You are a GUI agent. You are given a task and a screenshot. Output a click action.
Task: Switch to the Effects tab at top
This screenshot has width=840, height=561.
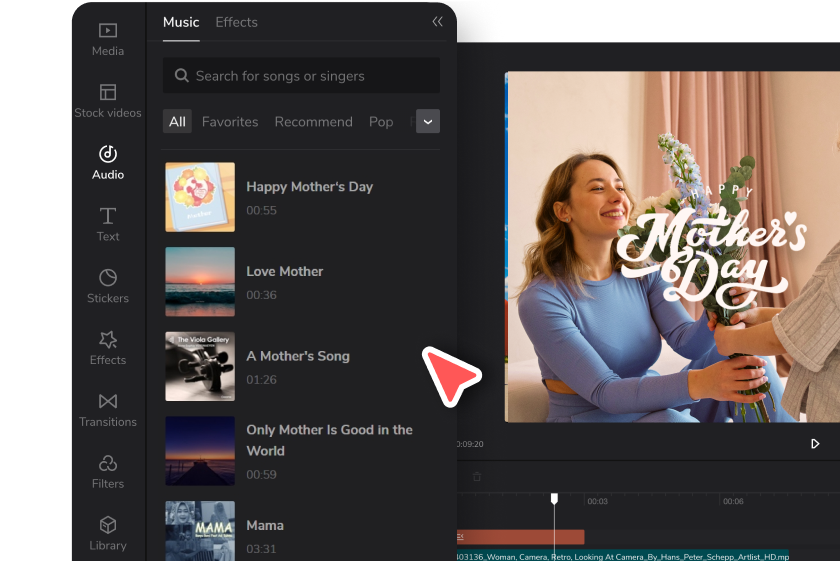pyautogui.click(x=236, y=22)
